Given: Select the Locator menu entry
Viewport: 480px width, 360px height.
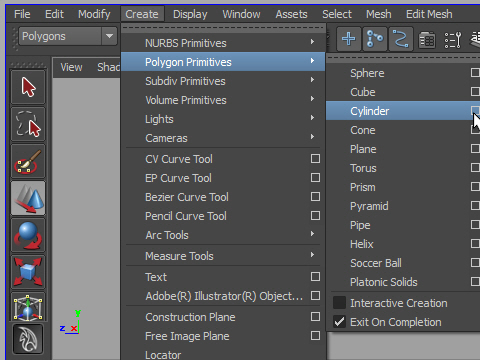Looking at the screenshot, I should tap(163, 355).
